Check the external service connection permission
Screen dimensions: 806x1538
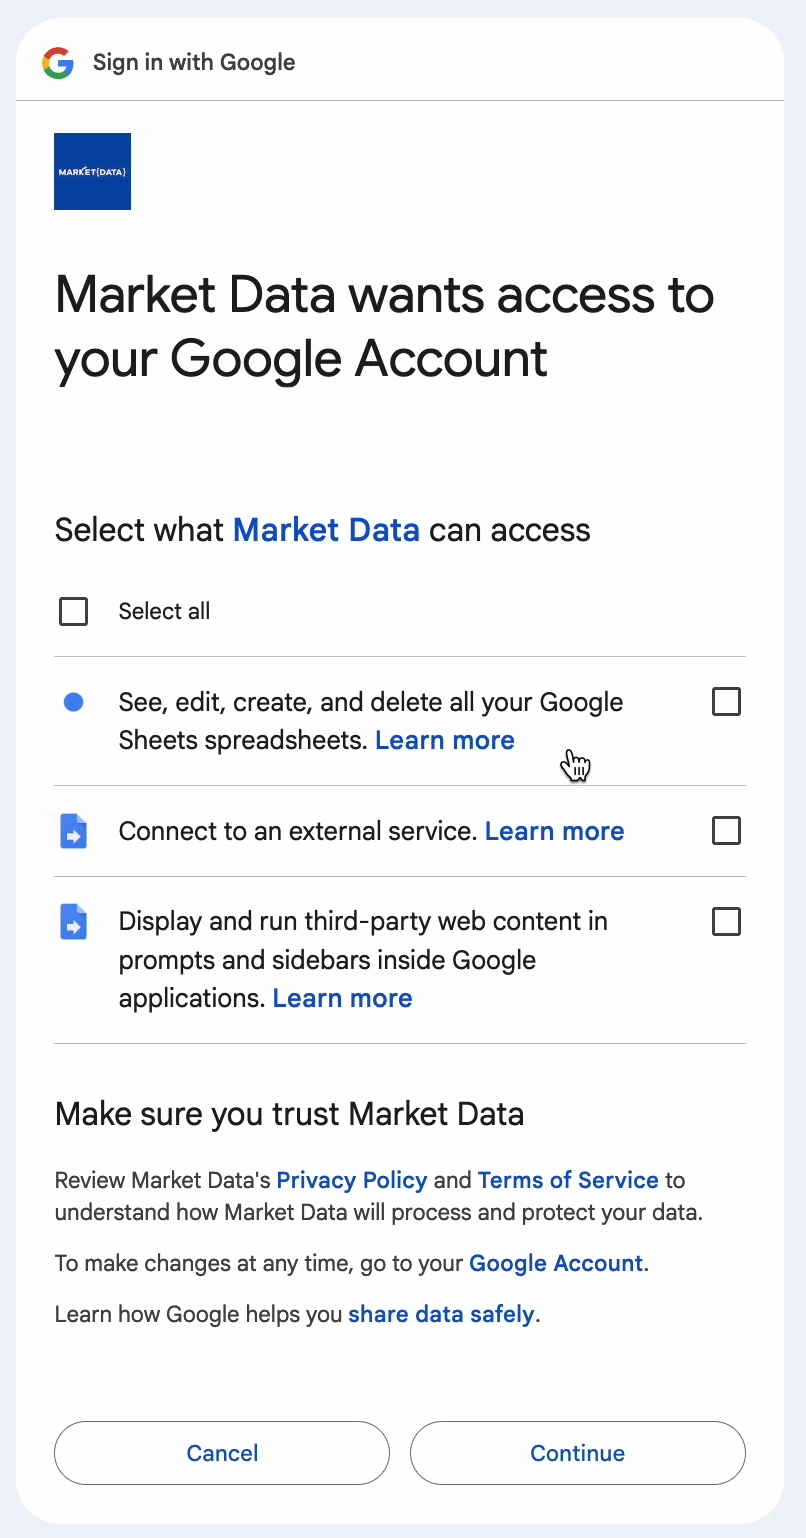[x=726, y=830]
